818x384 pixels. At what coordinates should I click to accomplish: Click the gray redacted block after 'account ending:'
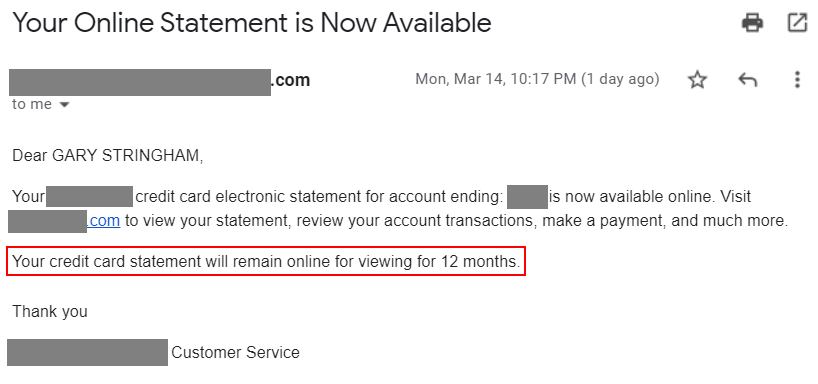(527, 197)
